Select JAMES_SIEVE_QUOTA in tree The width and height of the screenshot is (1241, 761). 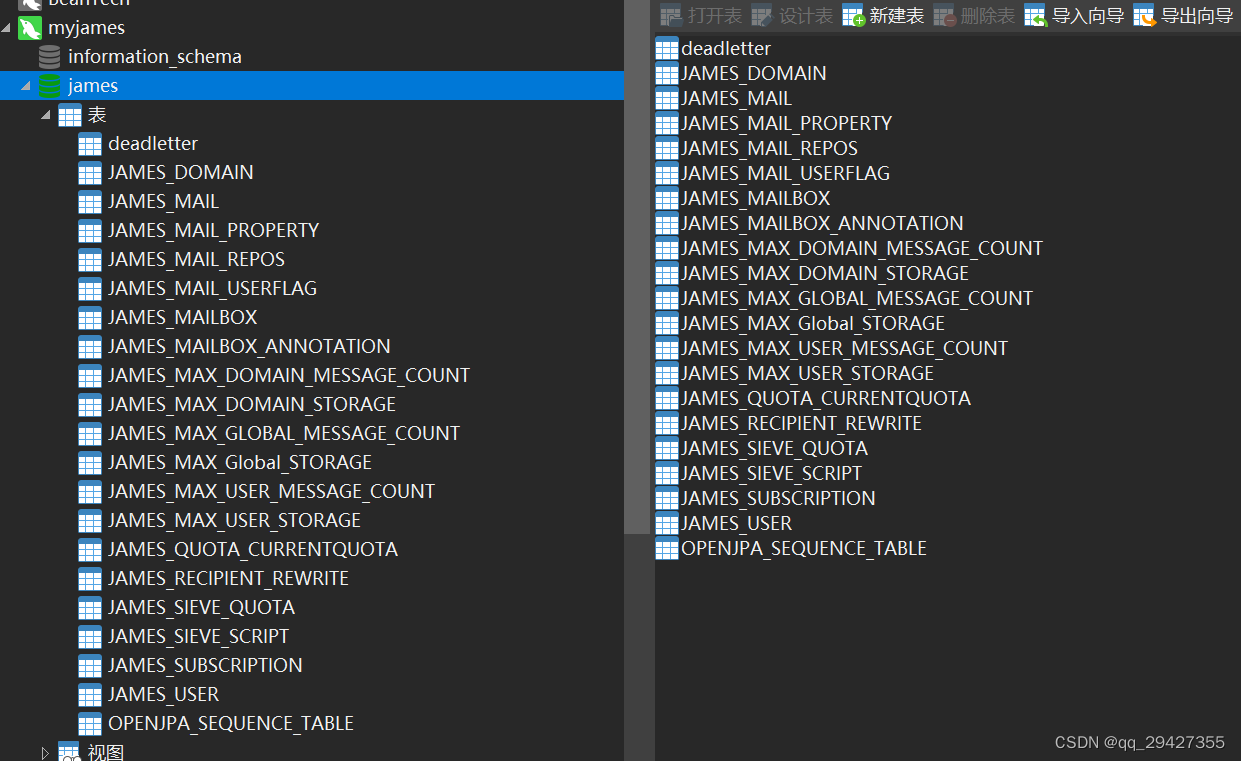click(202, 608)
